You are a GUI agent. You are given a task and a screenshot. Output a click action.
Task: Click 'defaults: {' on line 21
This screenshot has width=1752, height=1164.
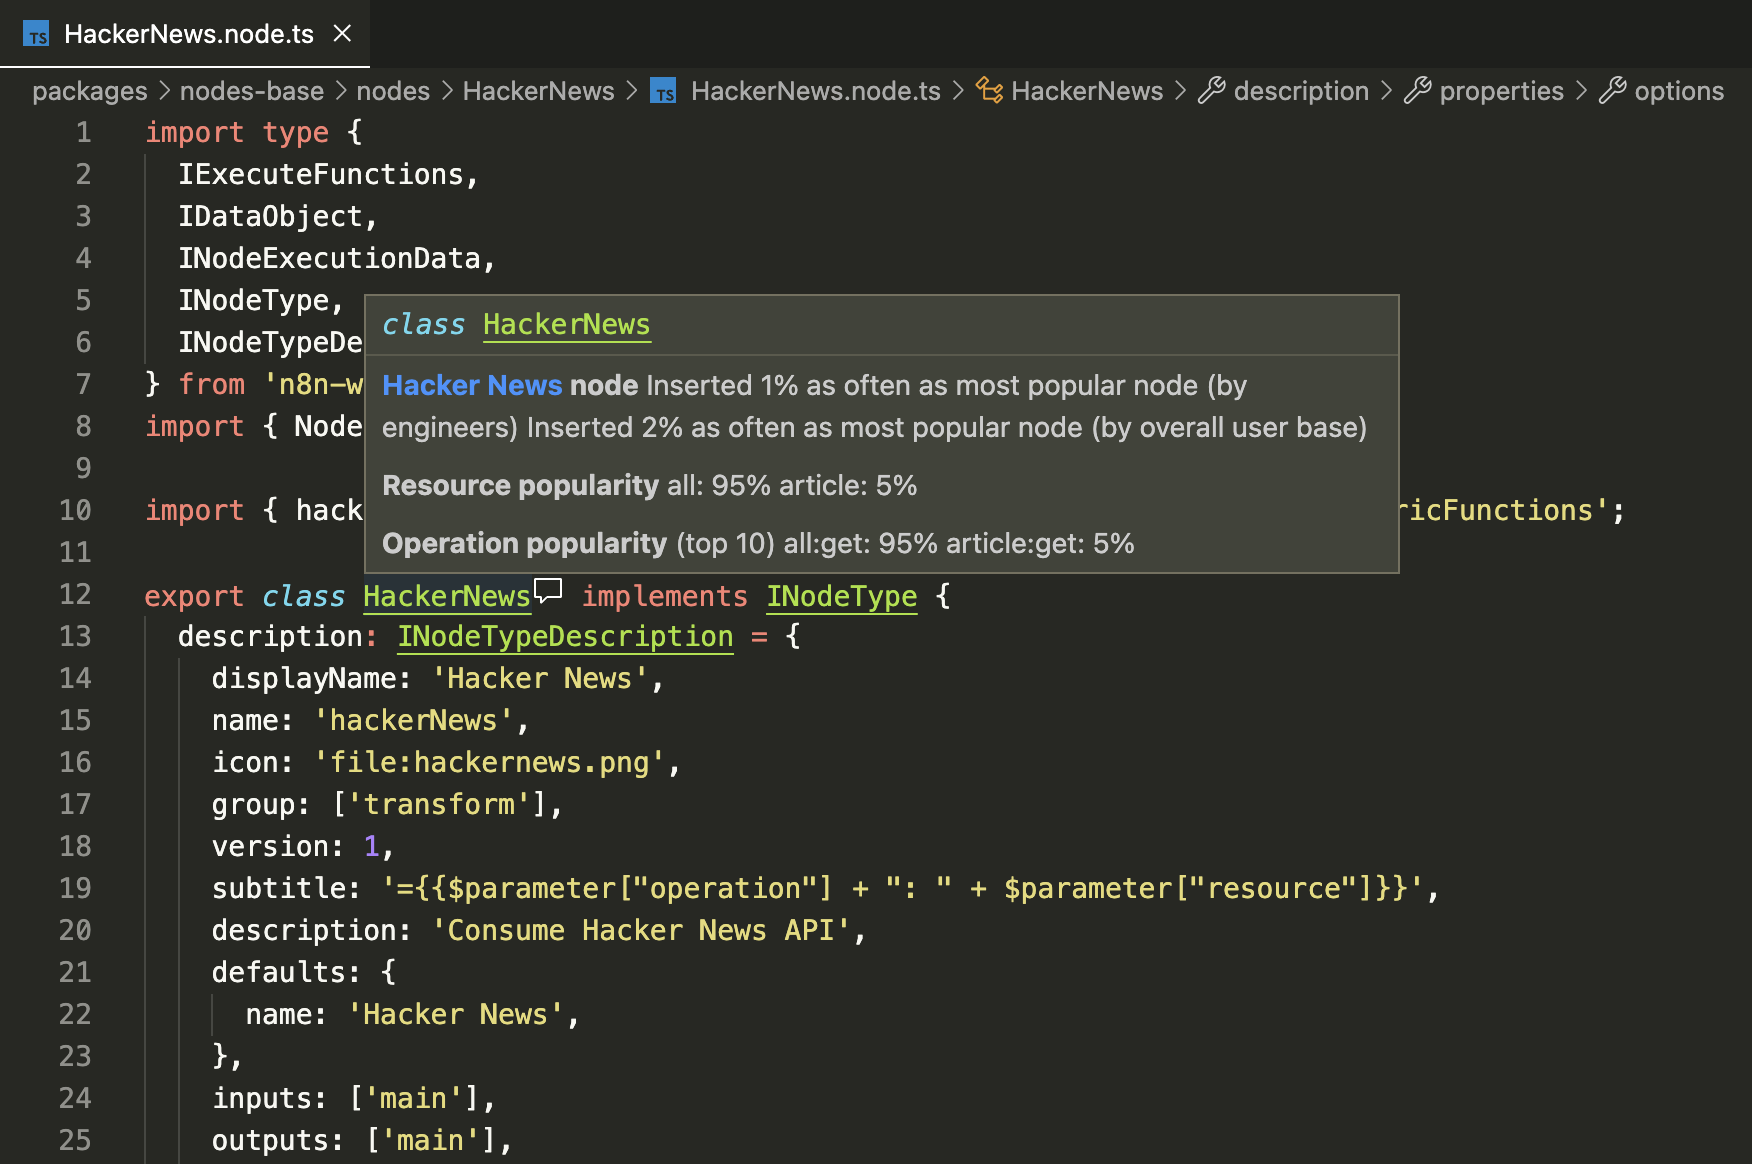pyautogui.click(x=304, y=972)
